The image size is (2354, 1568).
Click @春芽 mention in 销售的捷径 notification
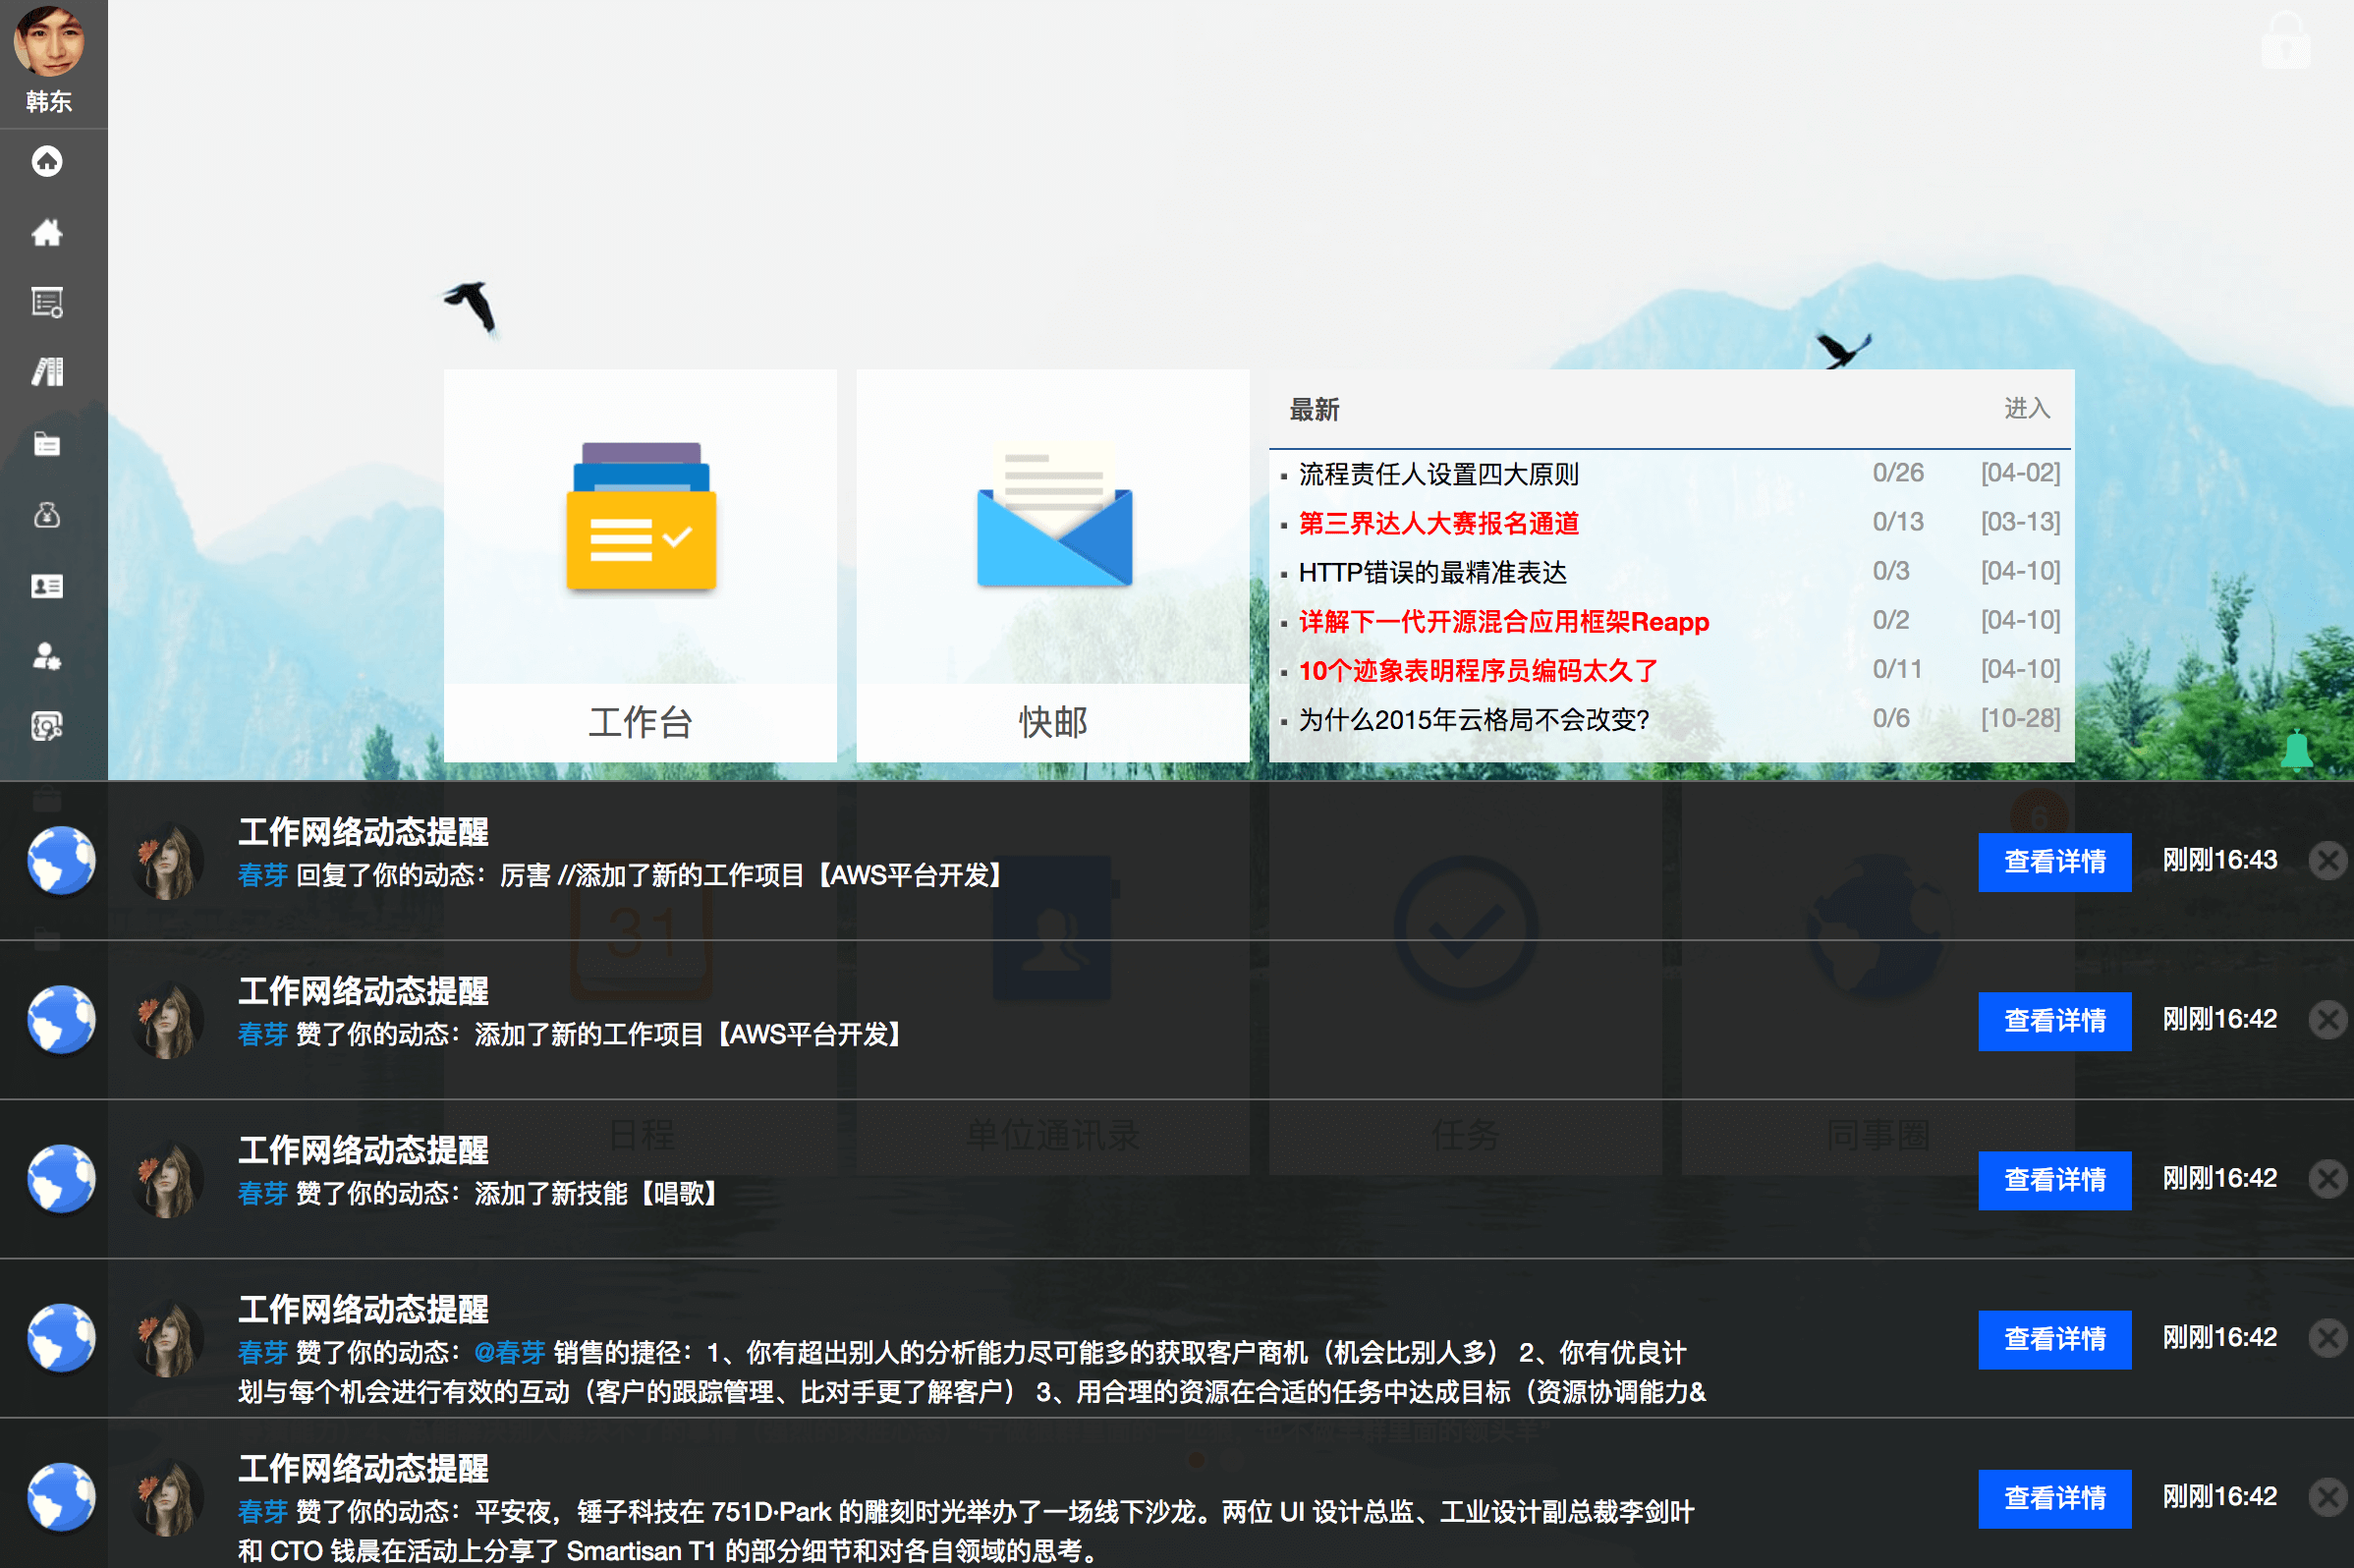(509, 1352)
